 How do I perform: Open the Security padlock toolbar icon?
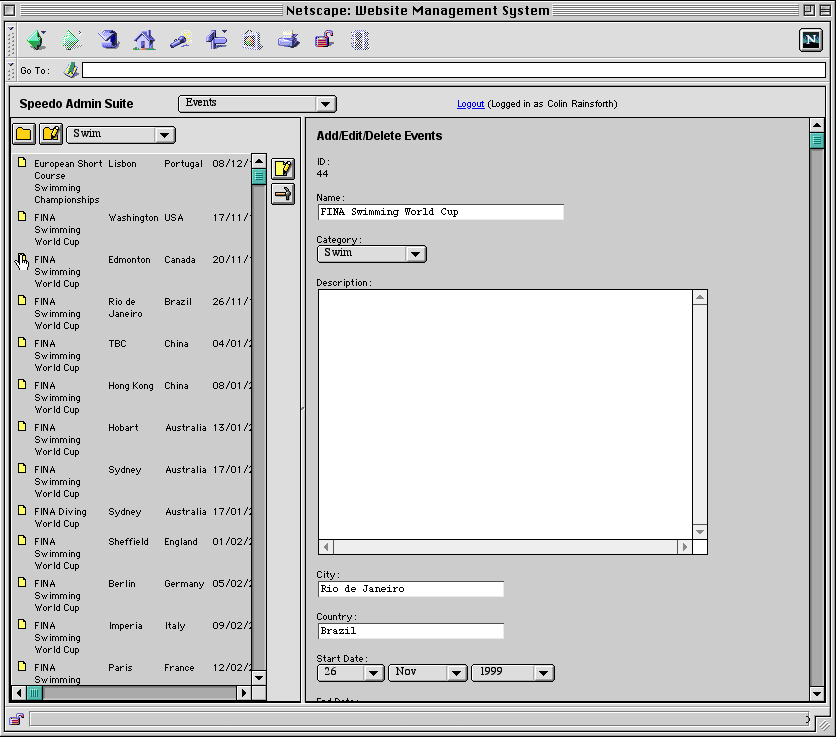324,40
